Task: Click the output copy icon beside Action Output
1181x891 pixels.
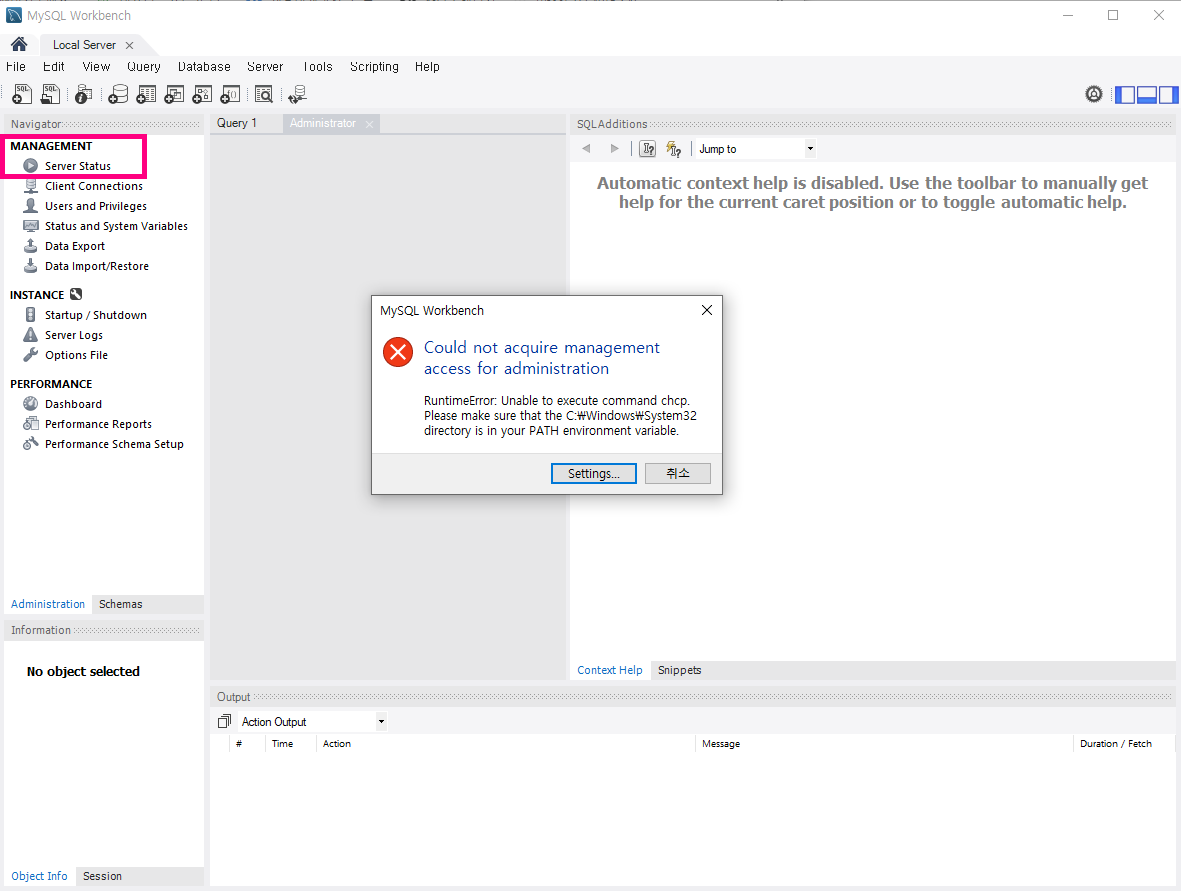Action: click(x=224, y=722)
